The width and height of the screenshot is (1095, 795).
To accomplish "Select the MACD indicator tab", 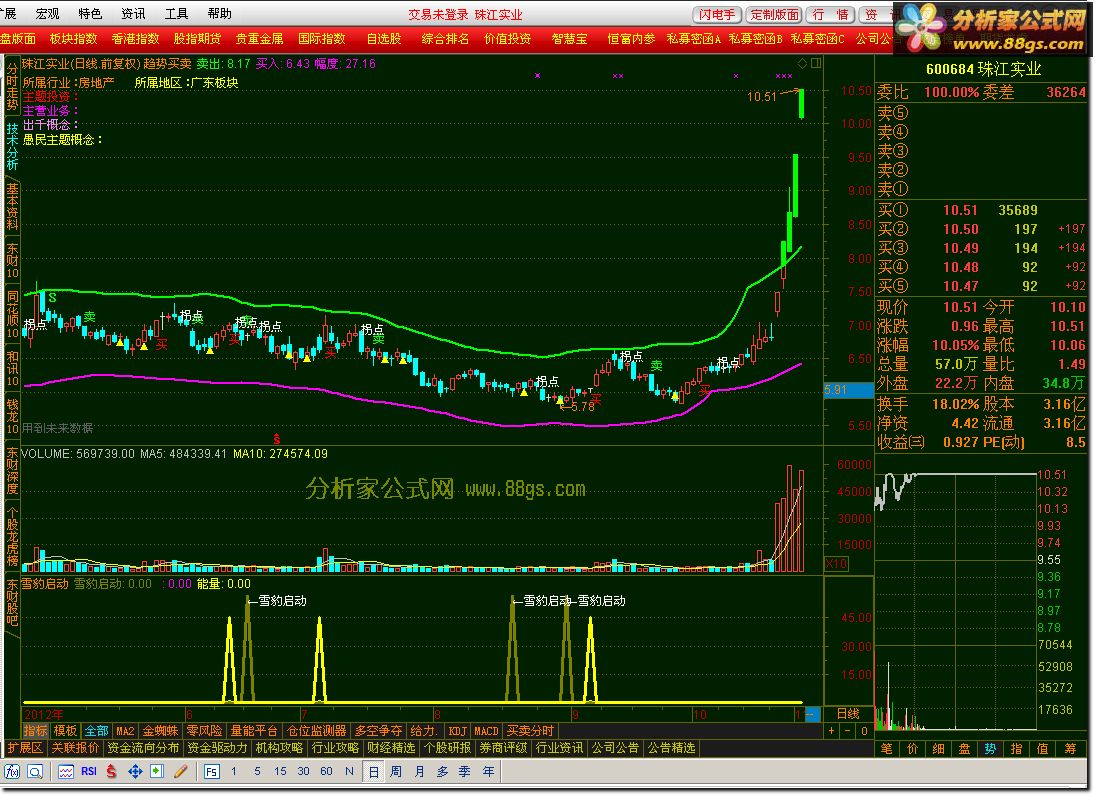I will coord(486,731).
